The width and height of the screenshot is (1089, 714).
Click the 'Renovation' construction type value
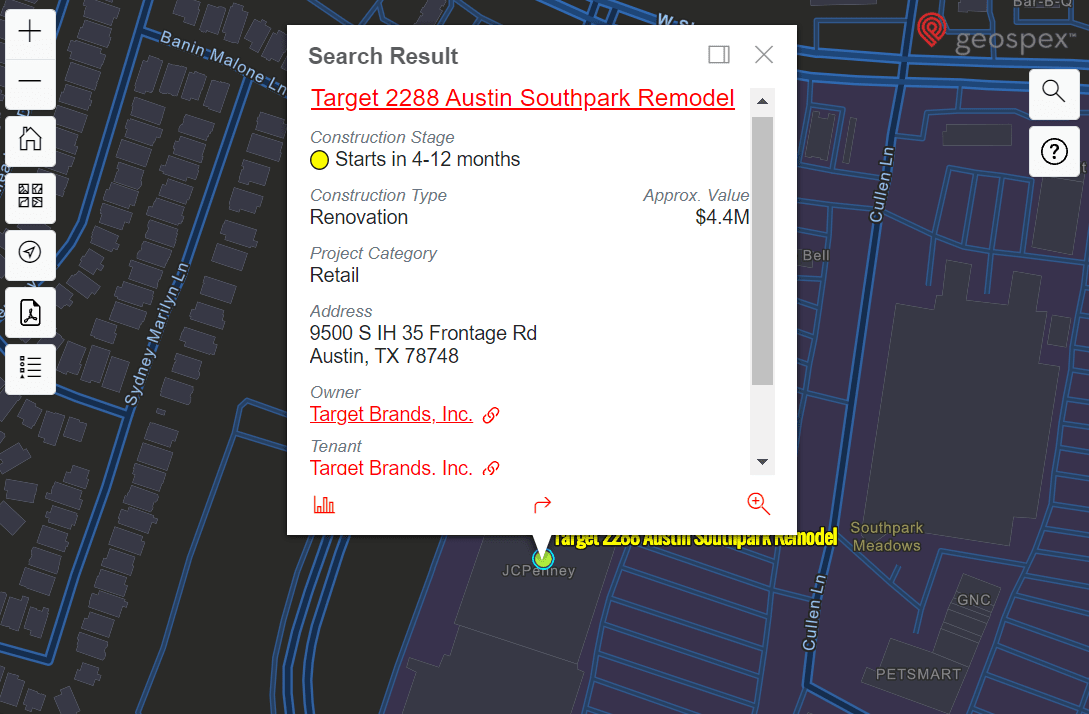point(358,217)
